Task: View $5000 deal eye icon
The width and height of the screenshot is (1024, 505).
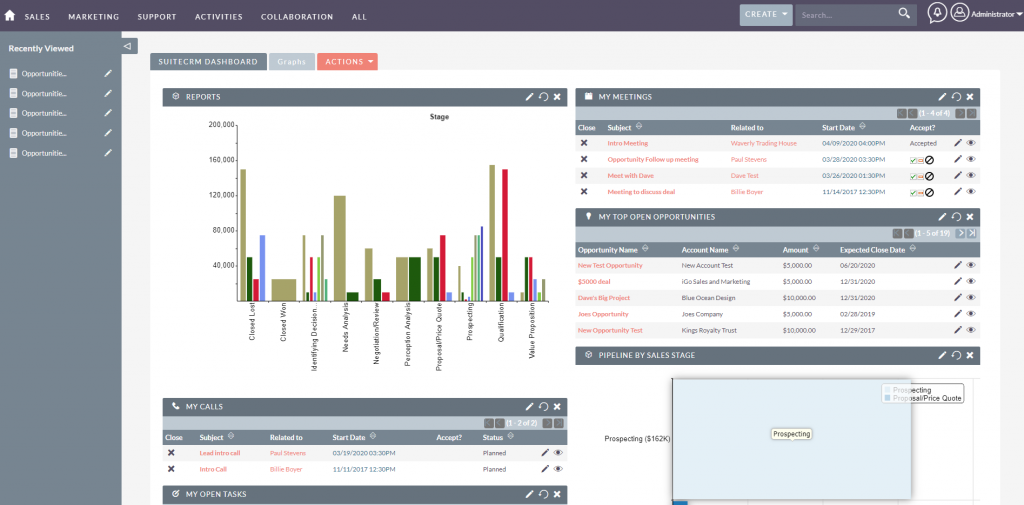Action: click(971, 282)
